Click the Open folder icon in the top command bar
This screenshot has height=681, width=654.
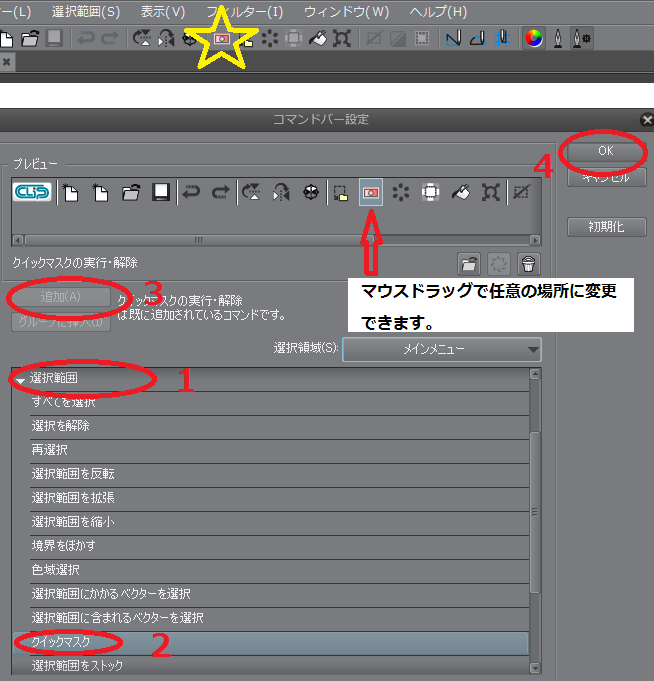[30, 39]
